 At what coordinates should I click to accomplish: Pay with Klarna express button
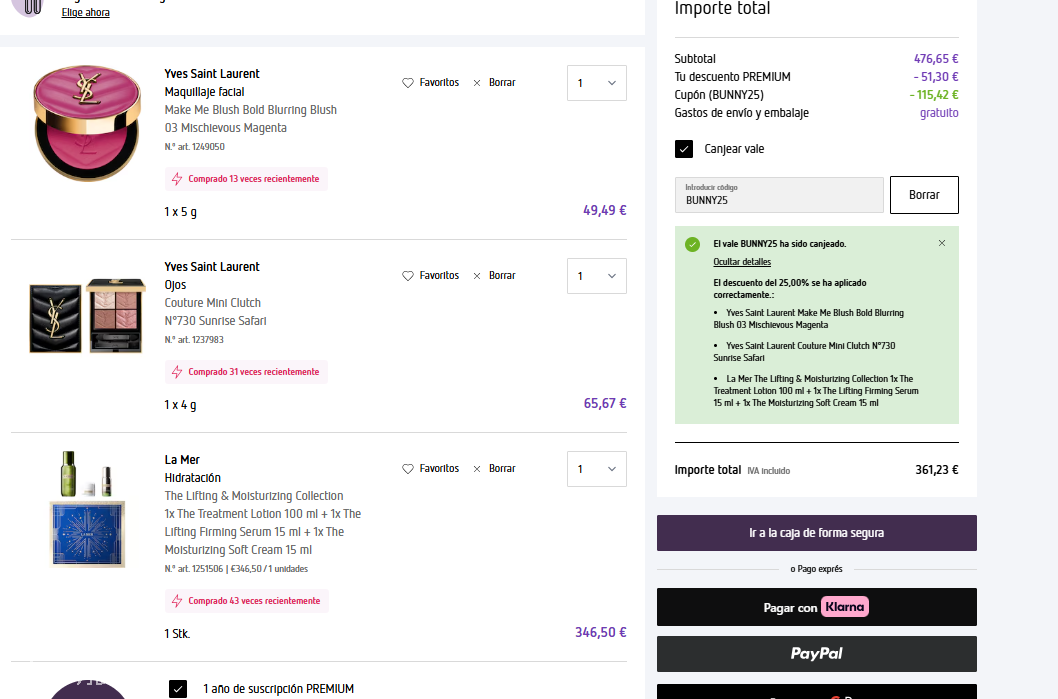[x=816, y=607]
